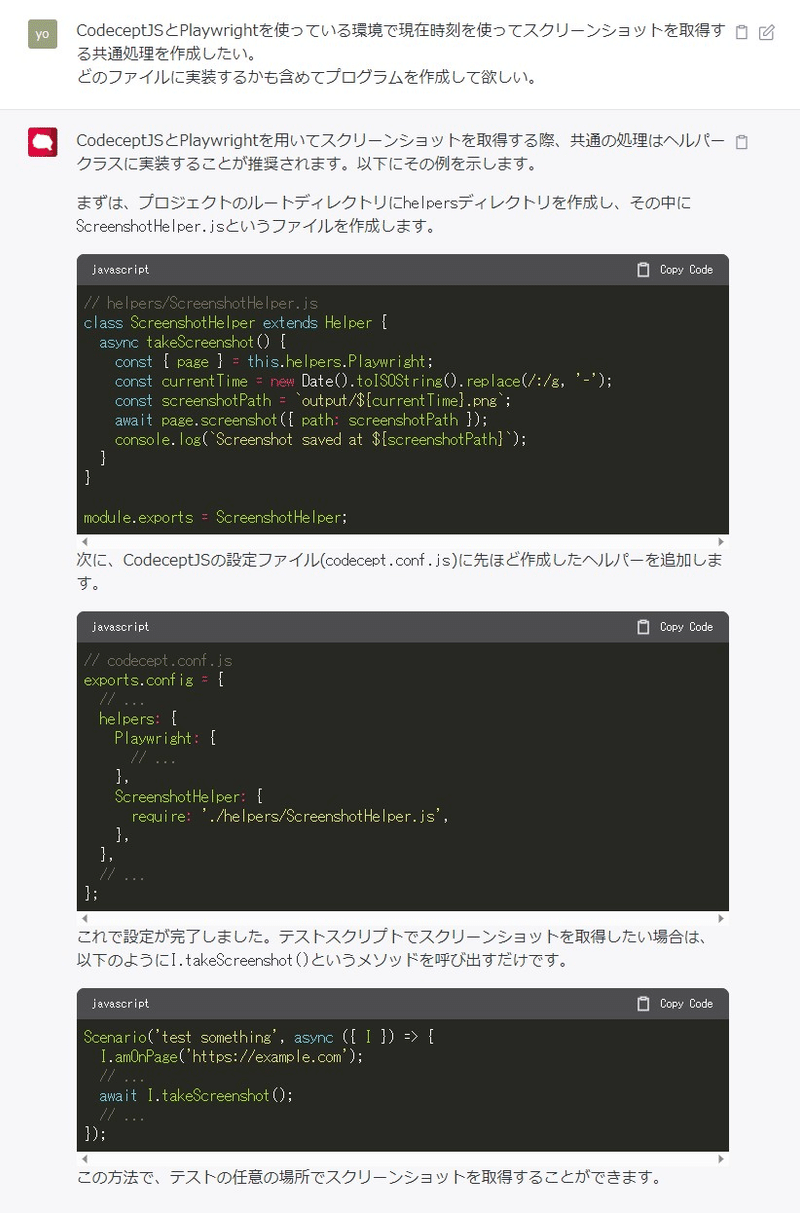Copy Code for codecept.conf.js block

[675, 626]
